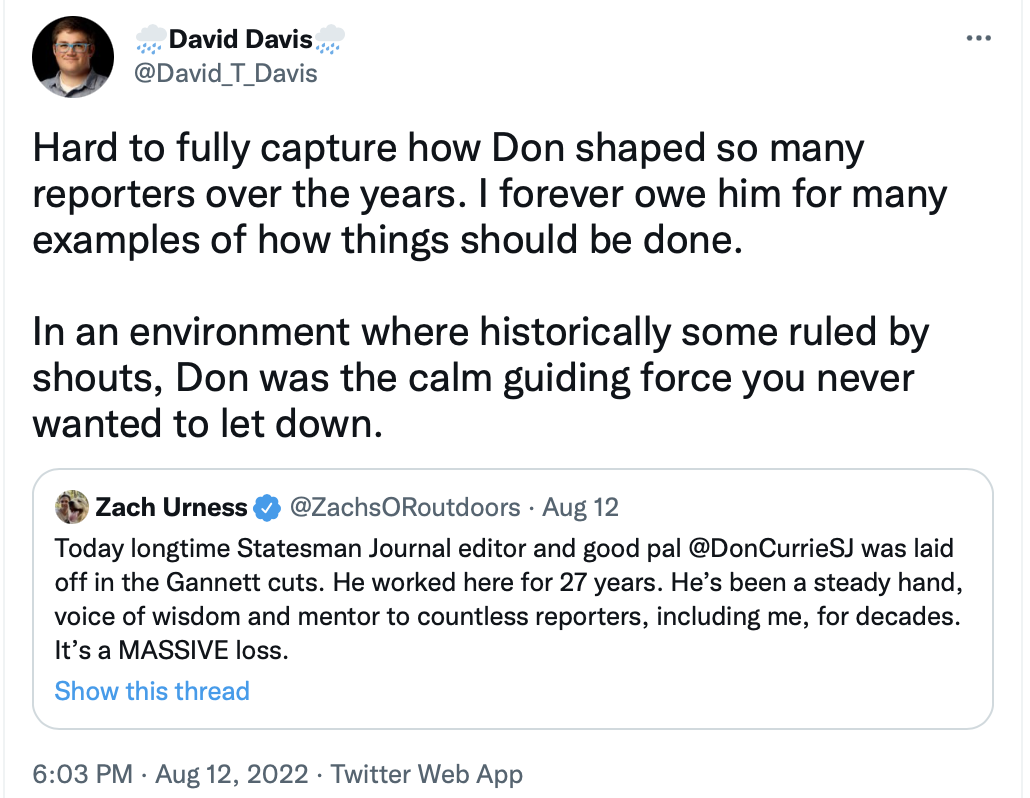This screenshot has width=1030, height=798.
Task: Select the Zach Urness author name
Action: tap(171, 507)
